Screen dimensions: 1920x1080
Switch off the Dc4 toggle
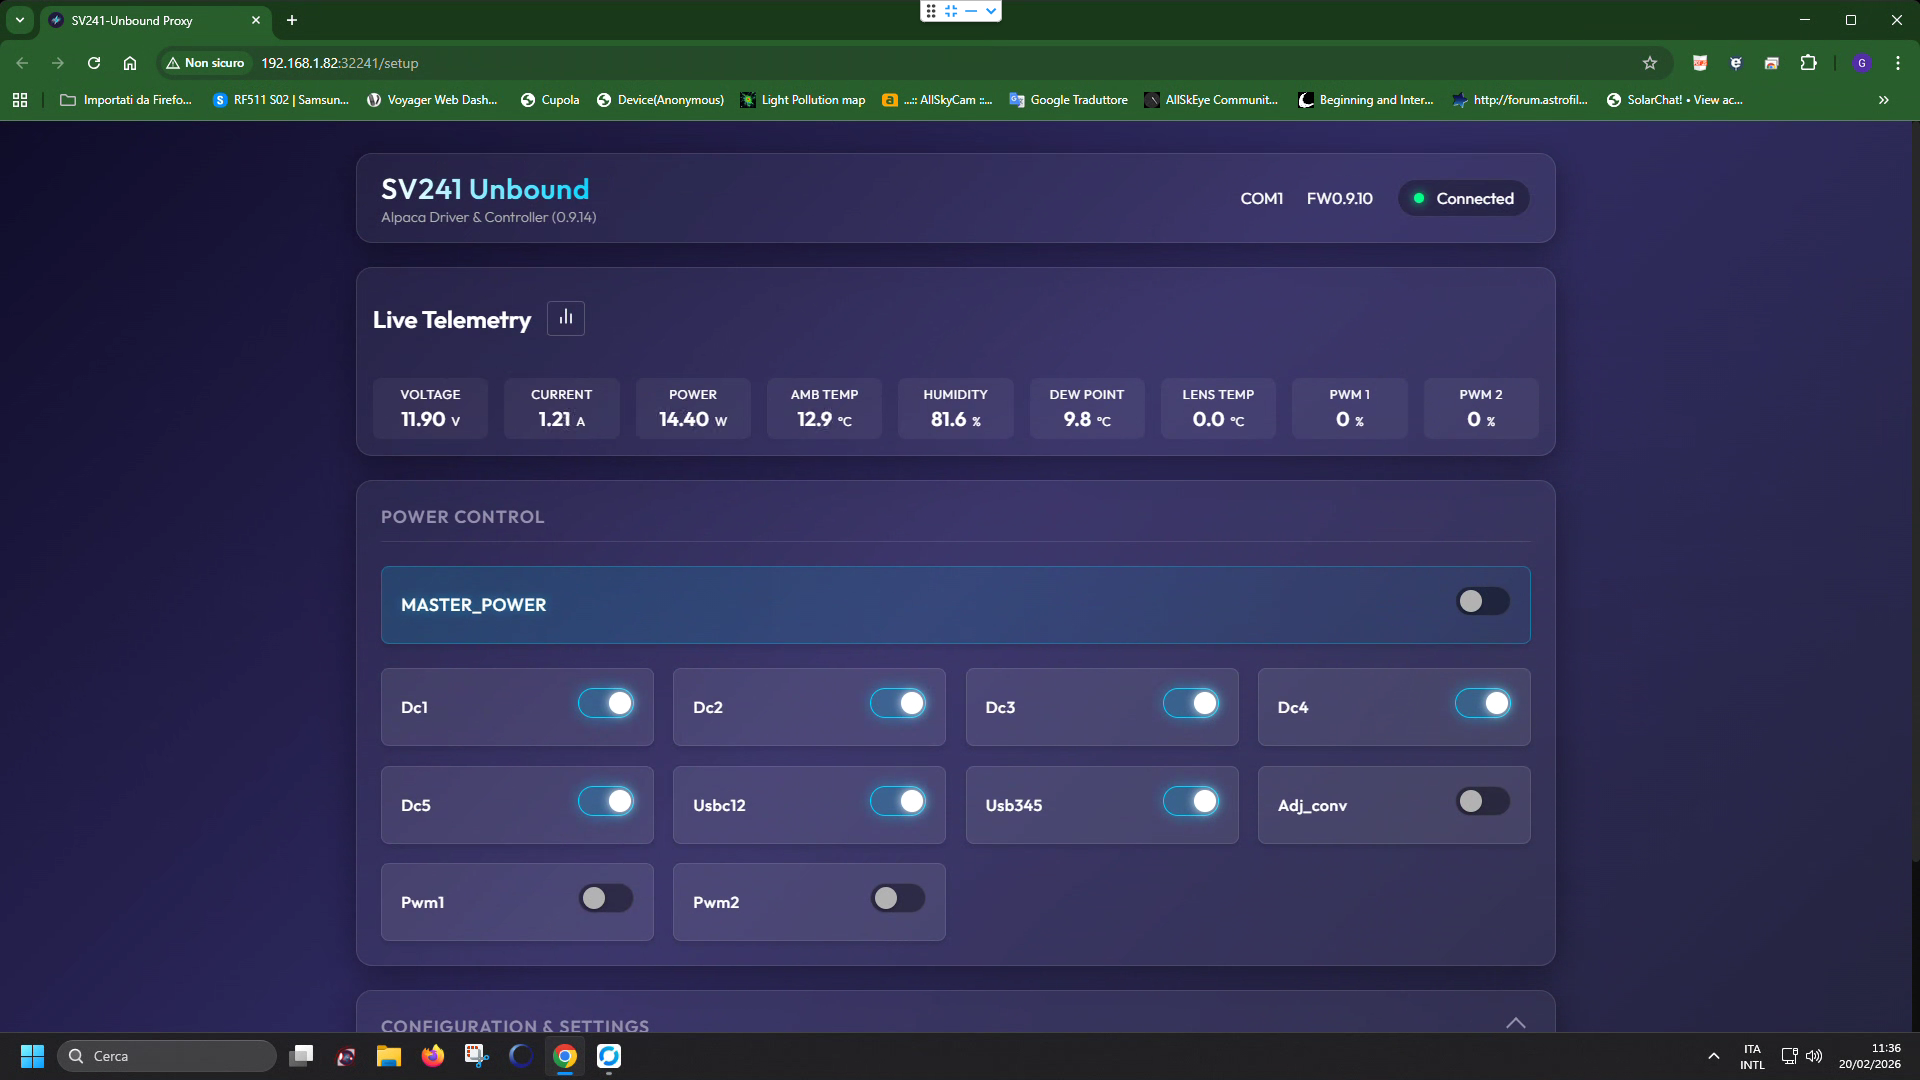click(x=1483, y=703)
